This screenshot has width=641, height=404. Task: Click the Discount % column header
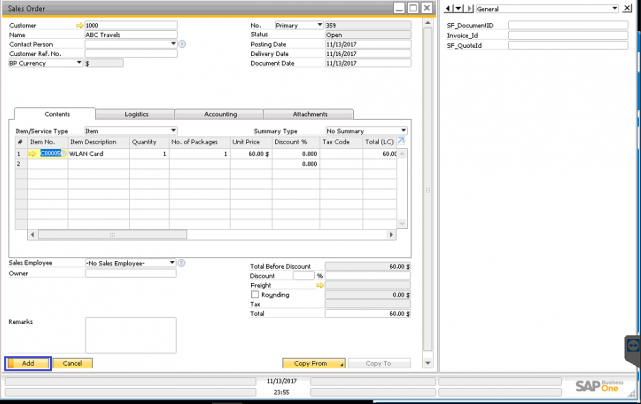[x=296, y=142]
